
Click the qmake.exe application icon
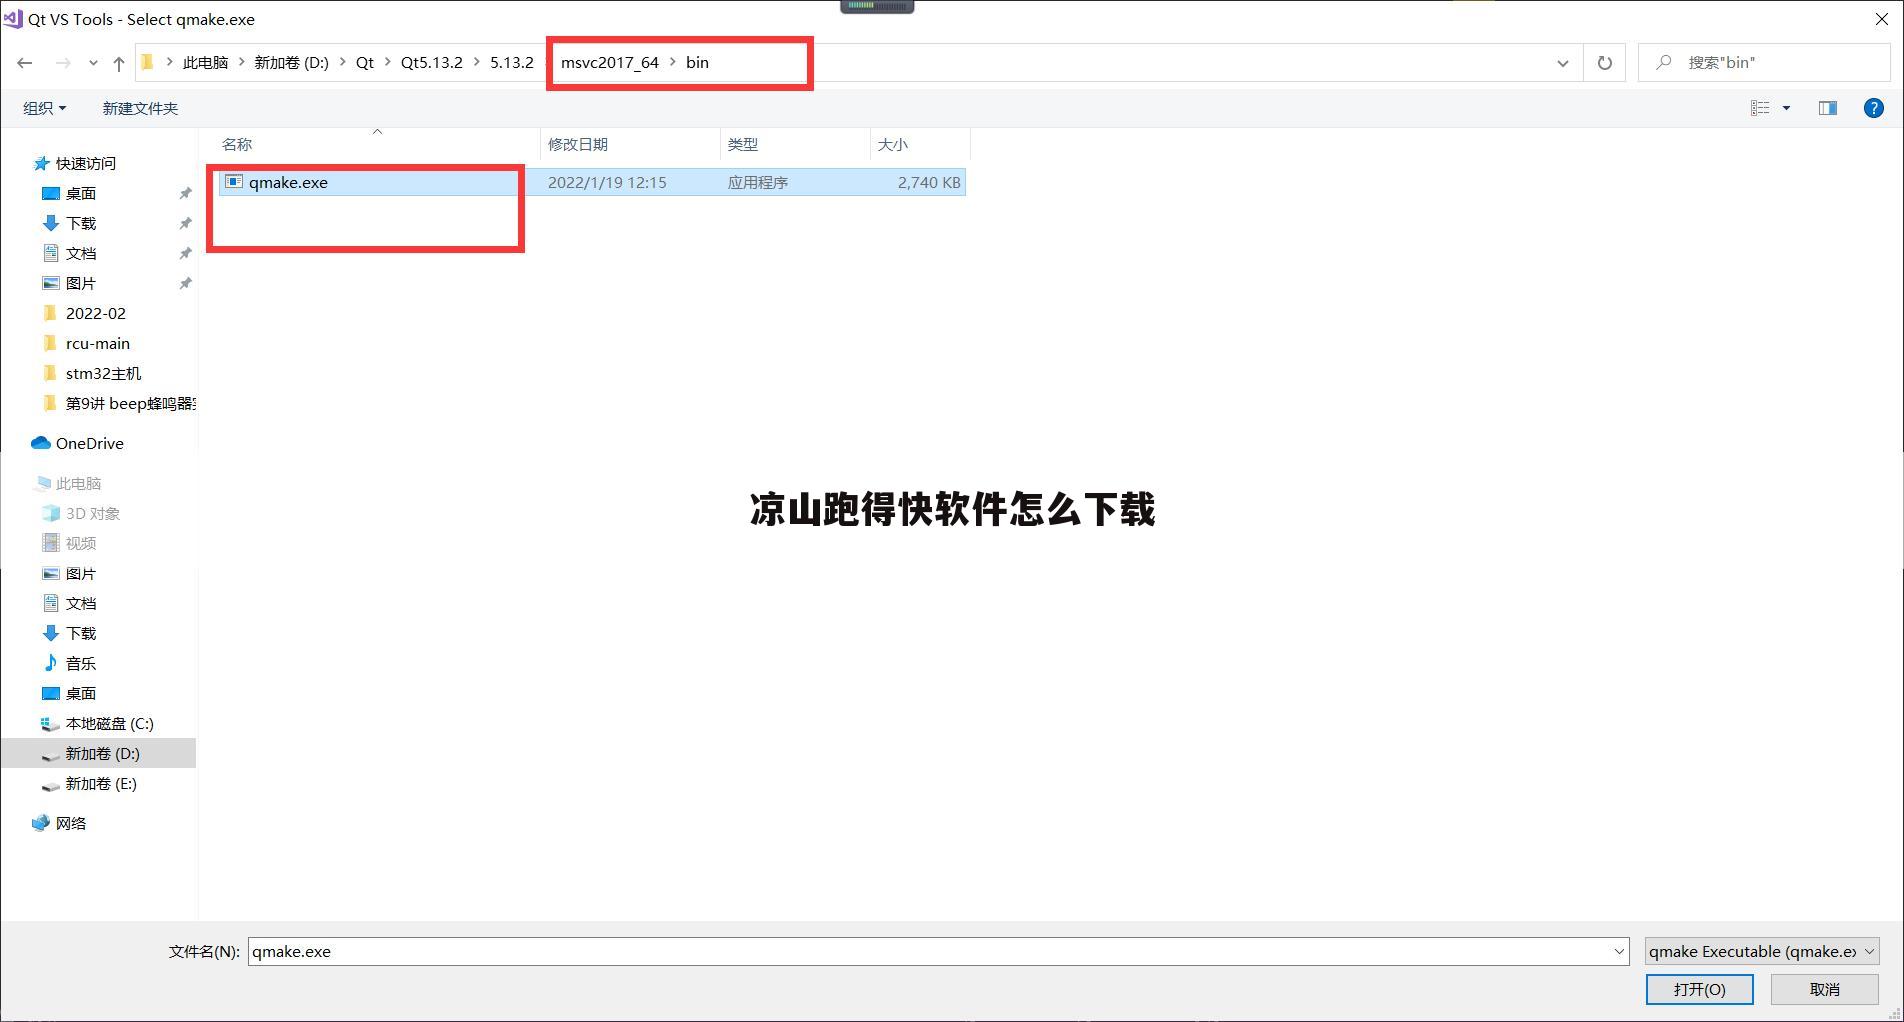pyautogui.click(x=234, y=182)
